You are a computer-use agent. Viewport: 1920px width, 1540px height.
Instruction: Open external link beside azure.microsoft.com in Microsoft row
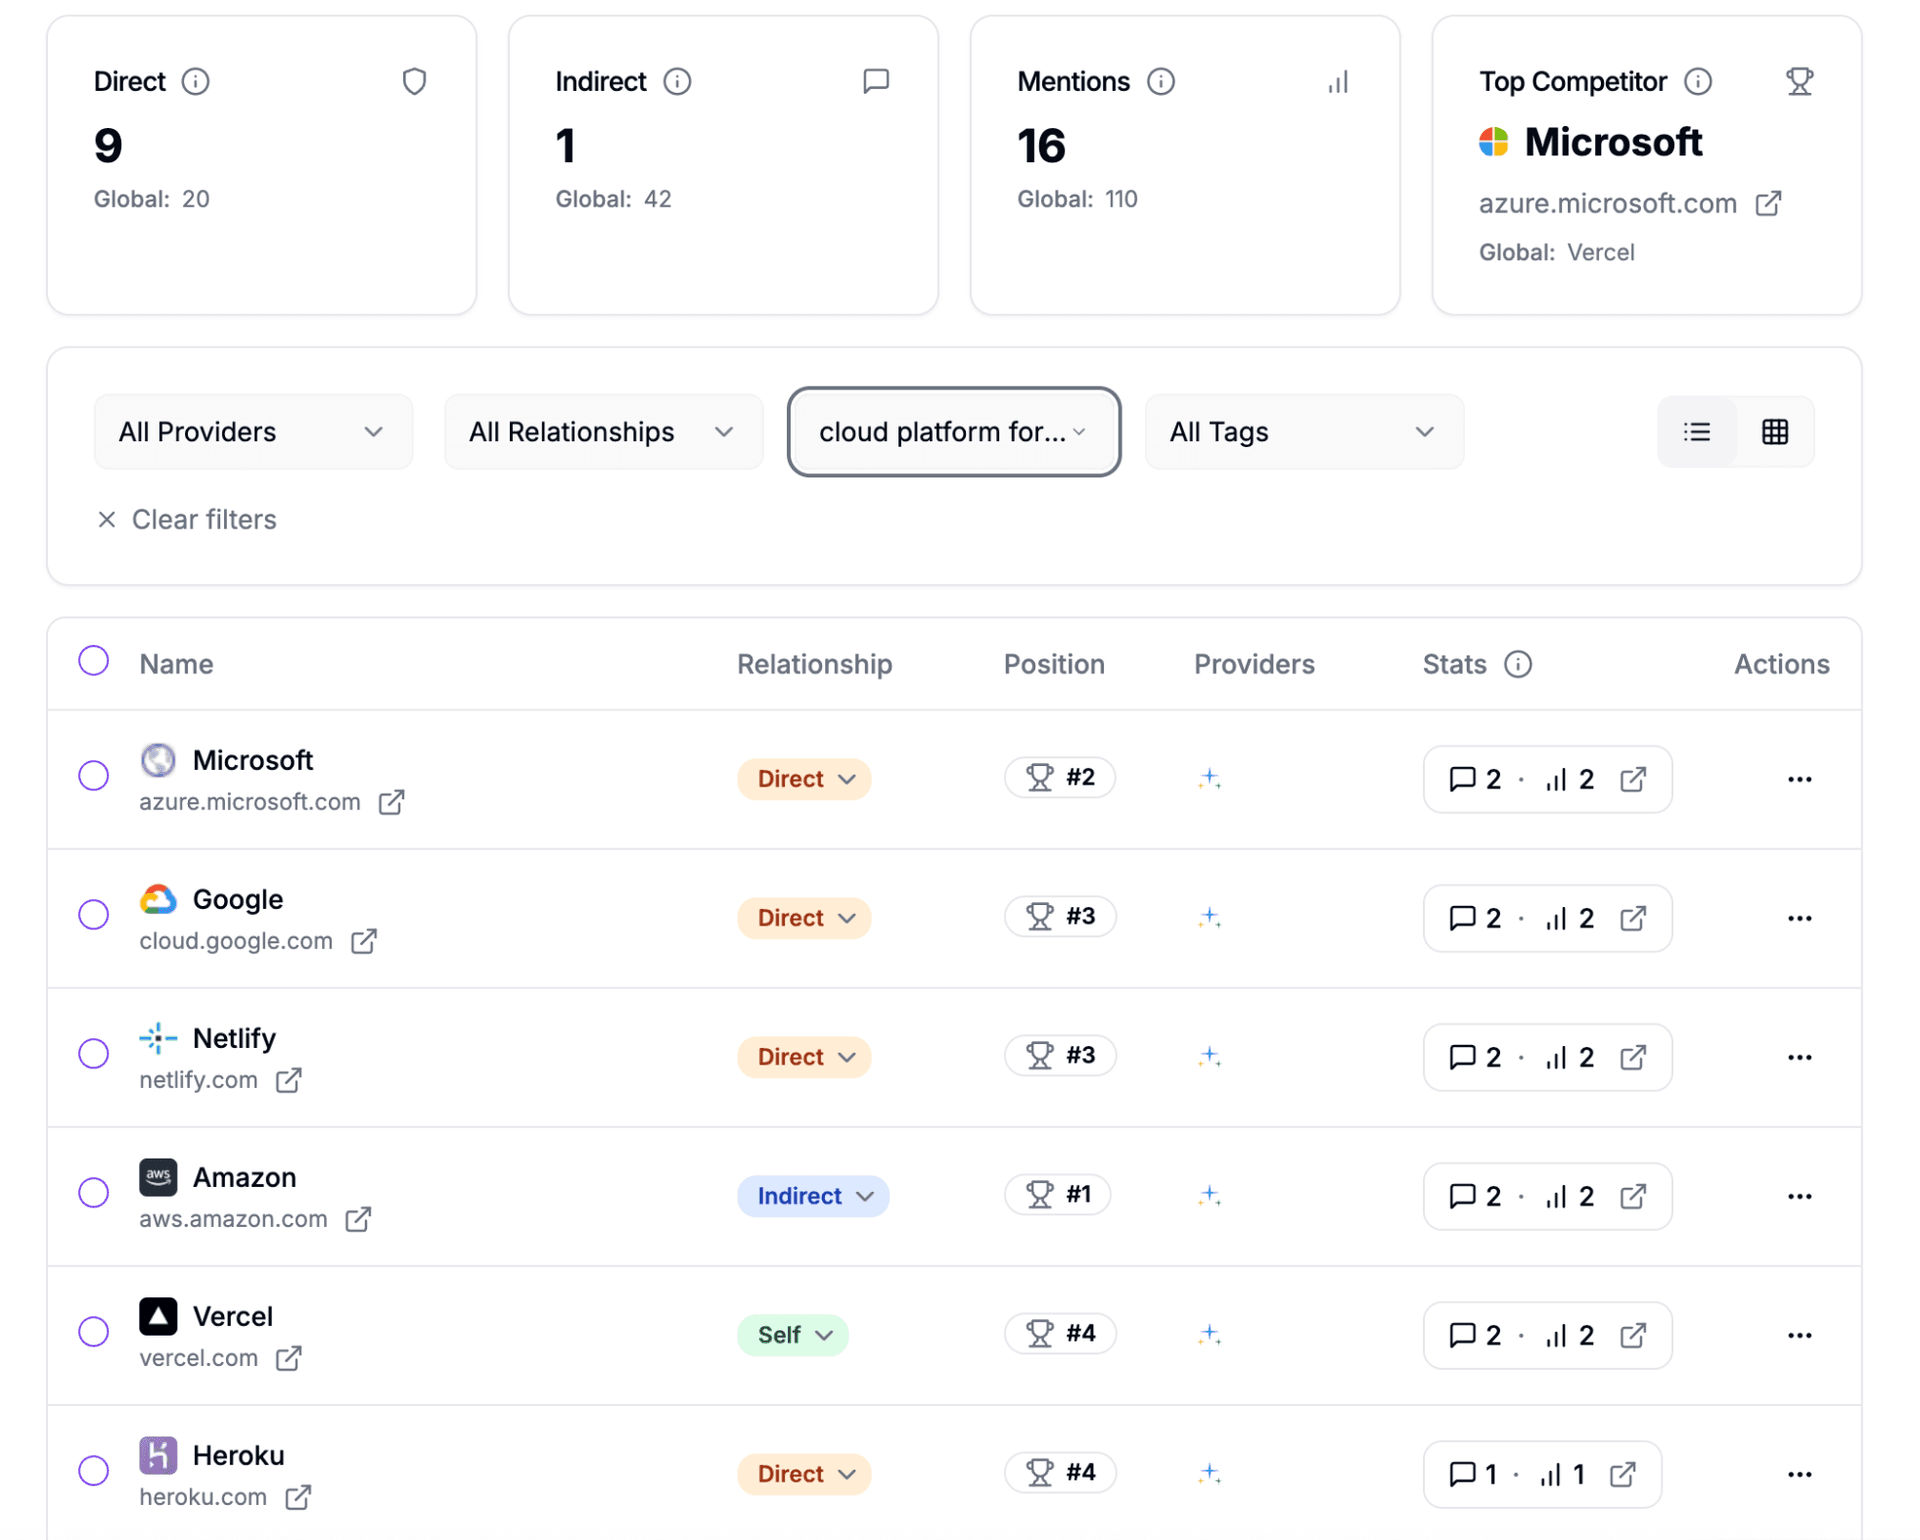pos(391,802)
